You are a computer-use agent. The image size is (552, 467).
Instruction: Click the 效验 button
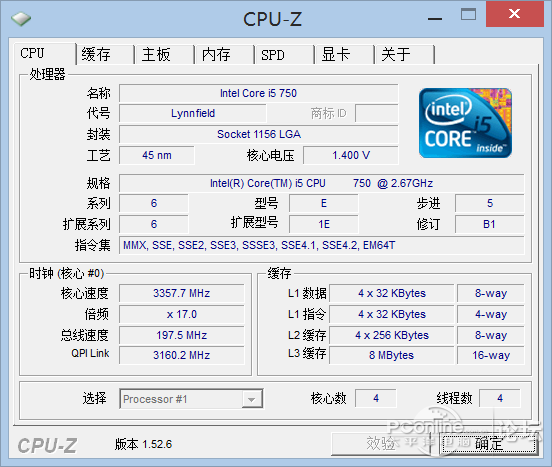pyautogui.click(x=381, y=444)
